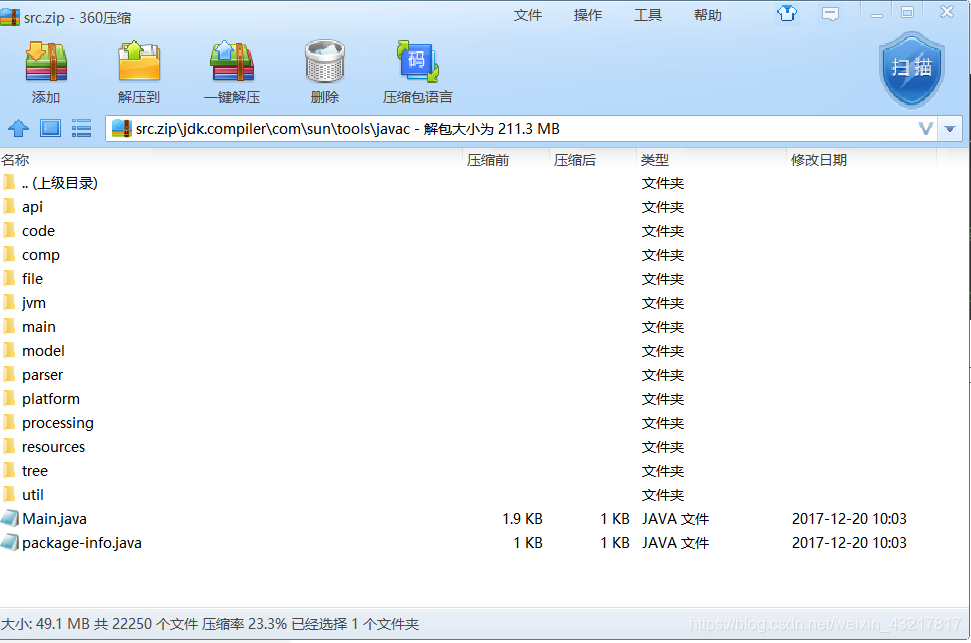
Task: Switch to large icon view mode
Action: coord(50,128)
